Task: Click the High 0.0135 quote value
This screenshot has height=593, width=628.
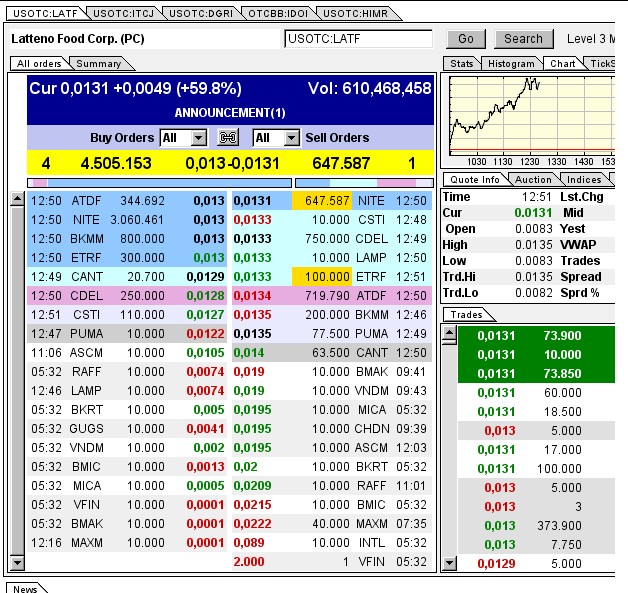Action: click(x=533, y=245)
